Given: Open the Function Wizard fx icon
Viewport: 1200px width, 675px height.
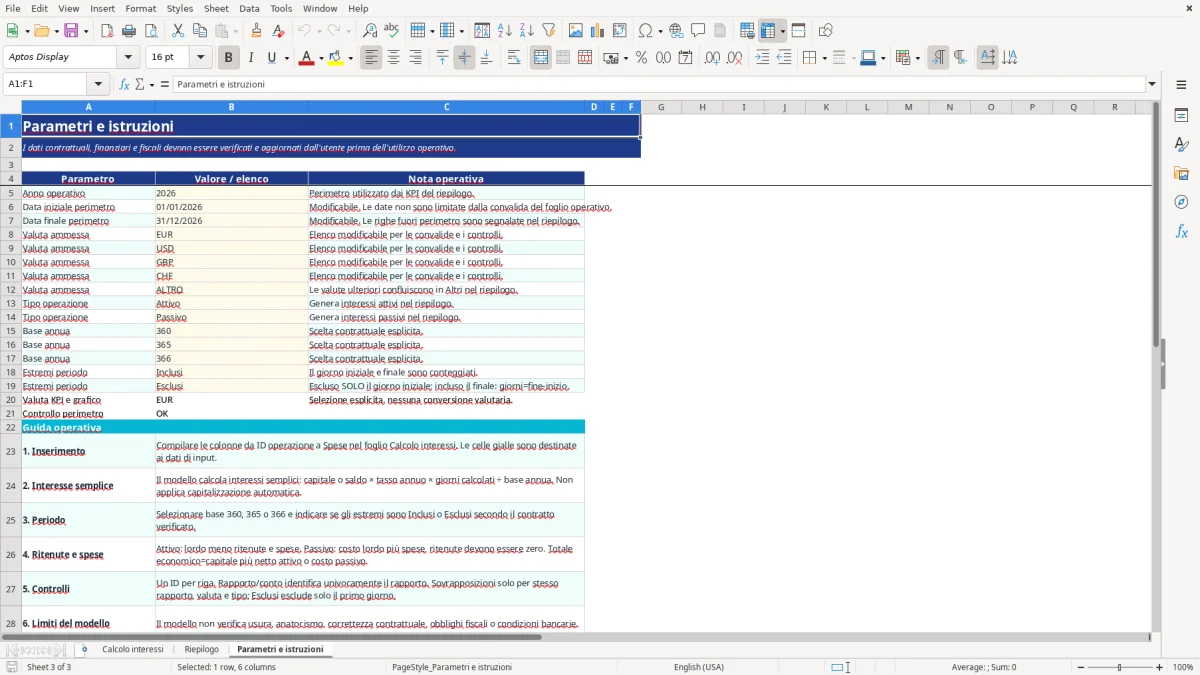Looking at the screenshot, I should click(x=124, y=84).
